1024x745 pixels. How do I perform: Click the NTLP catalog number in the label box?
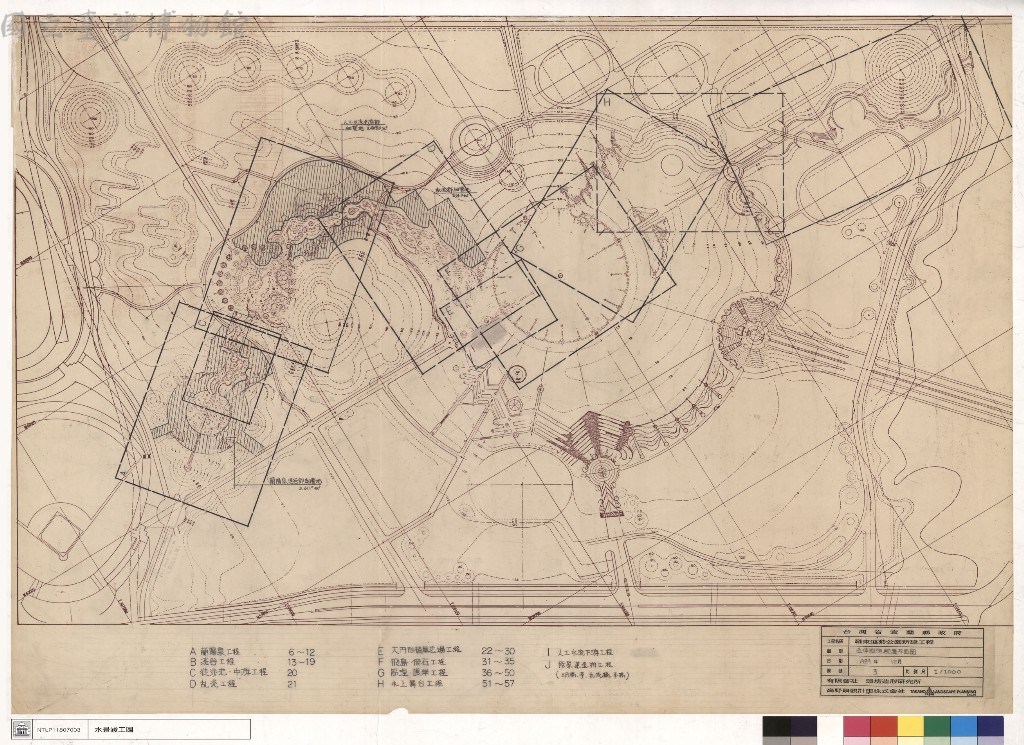pos(59,729)
